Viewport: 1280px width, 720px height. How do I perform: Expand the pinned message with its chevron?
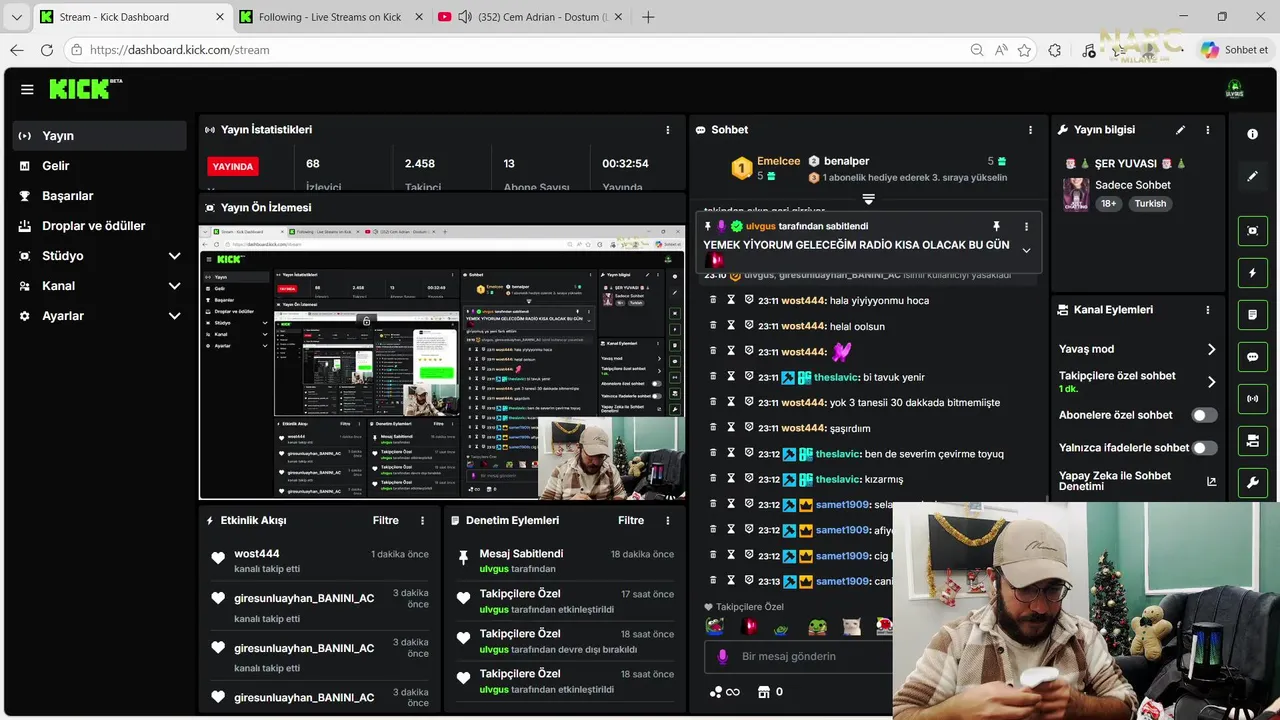click(x=1026, y=250)
